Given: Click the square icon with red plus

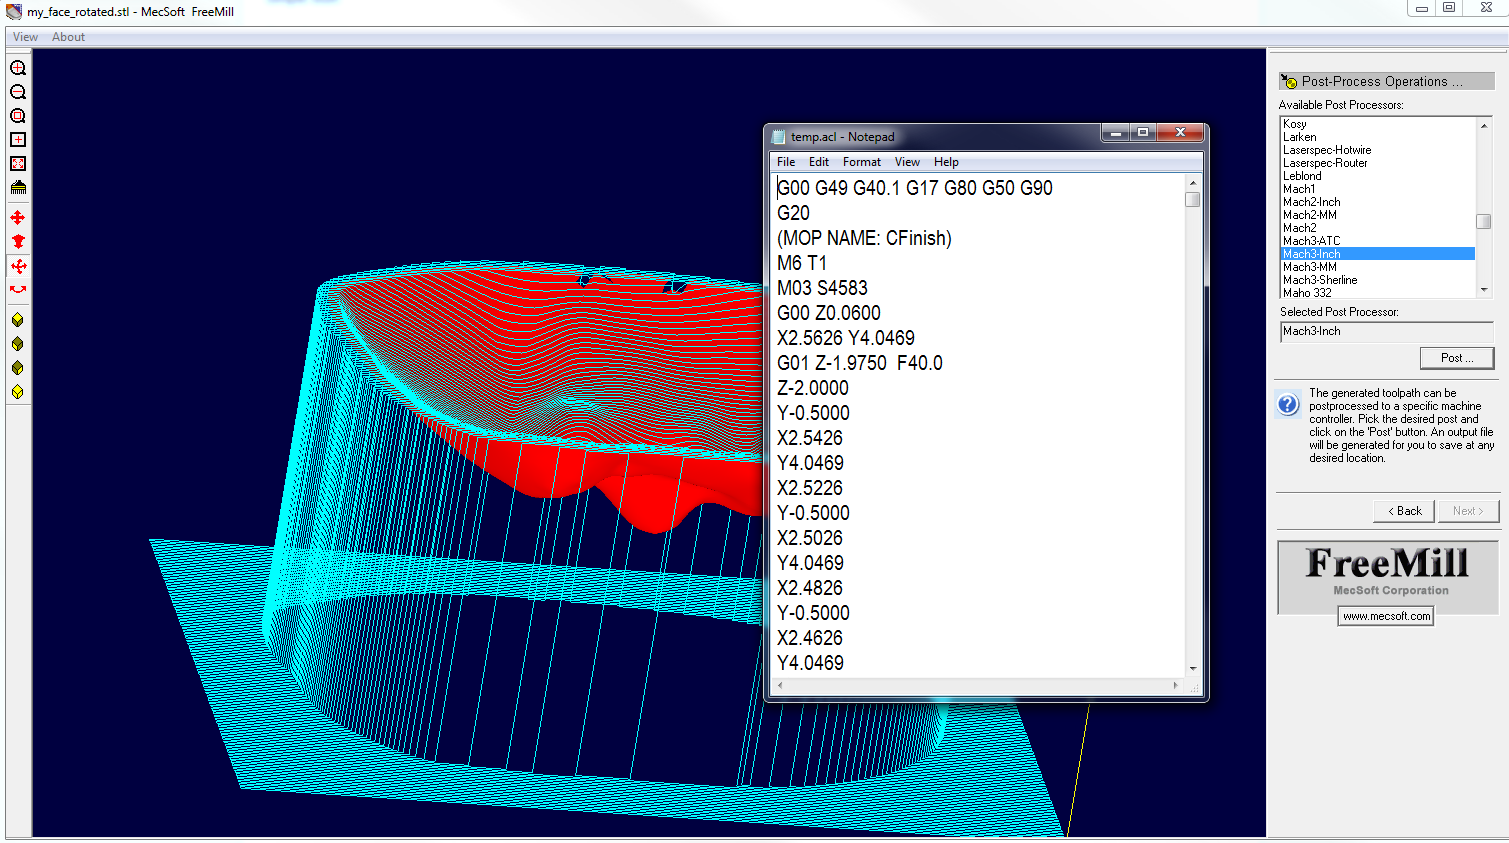Looking at the screenshot, I should (x=18, y=140).
